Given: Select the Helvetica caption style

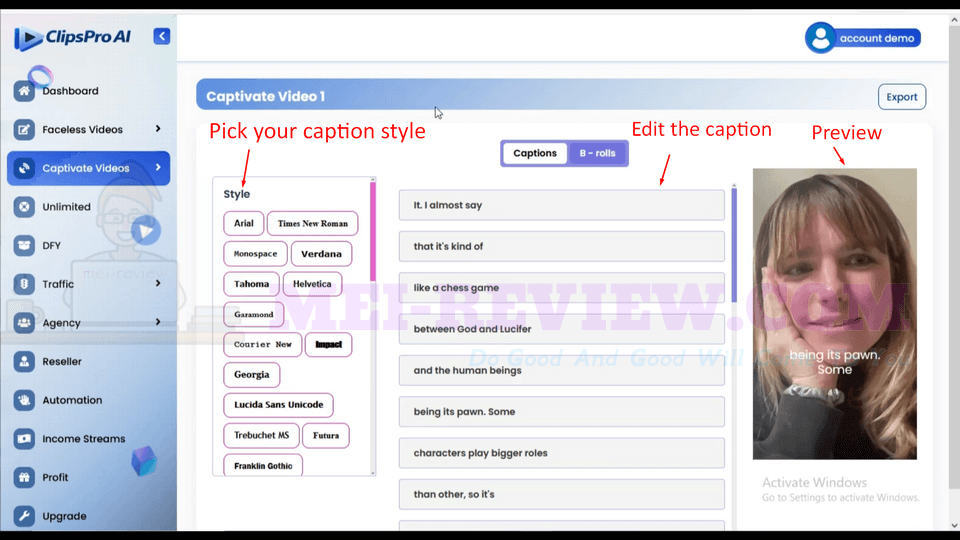Looking at the screenshot, I should [312, 283].
